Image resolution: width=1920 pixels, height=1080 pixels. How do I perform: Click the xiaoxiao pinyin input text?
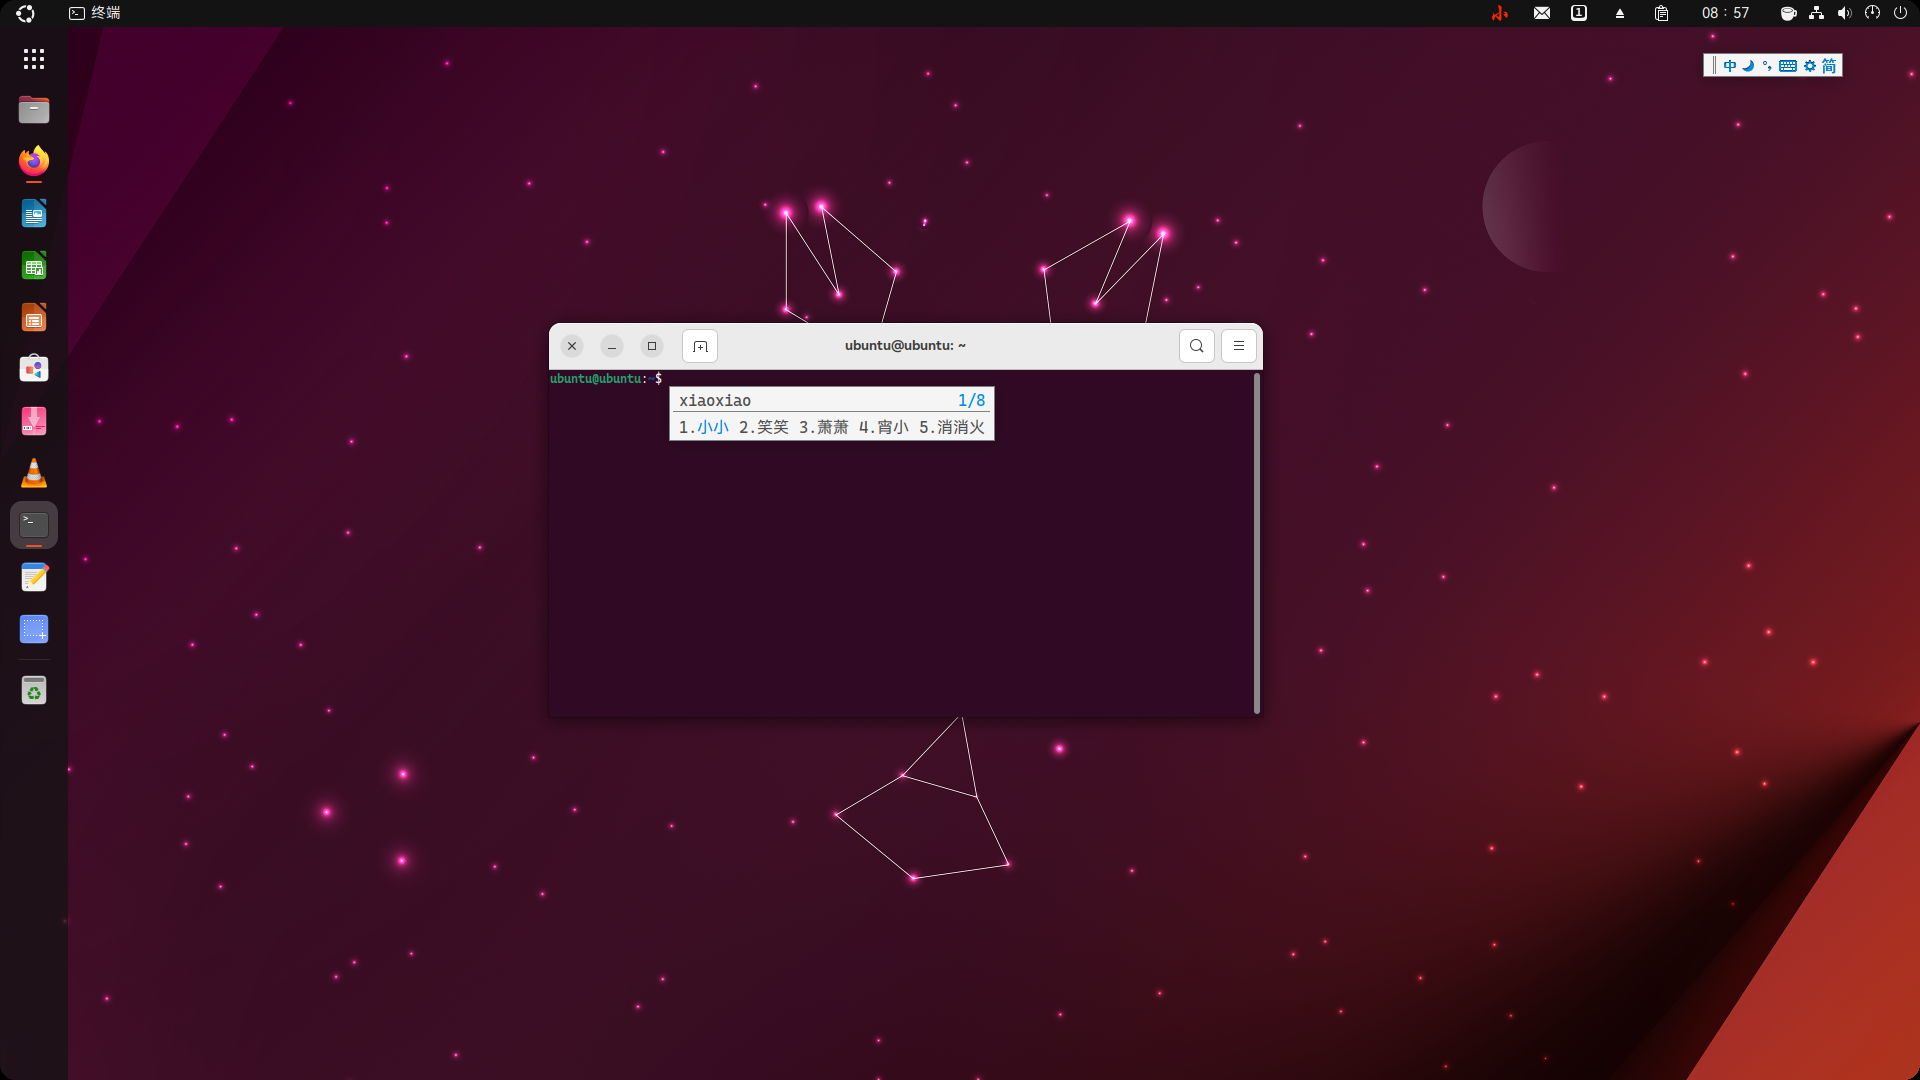715,400
